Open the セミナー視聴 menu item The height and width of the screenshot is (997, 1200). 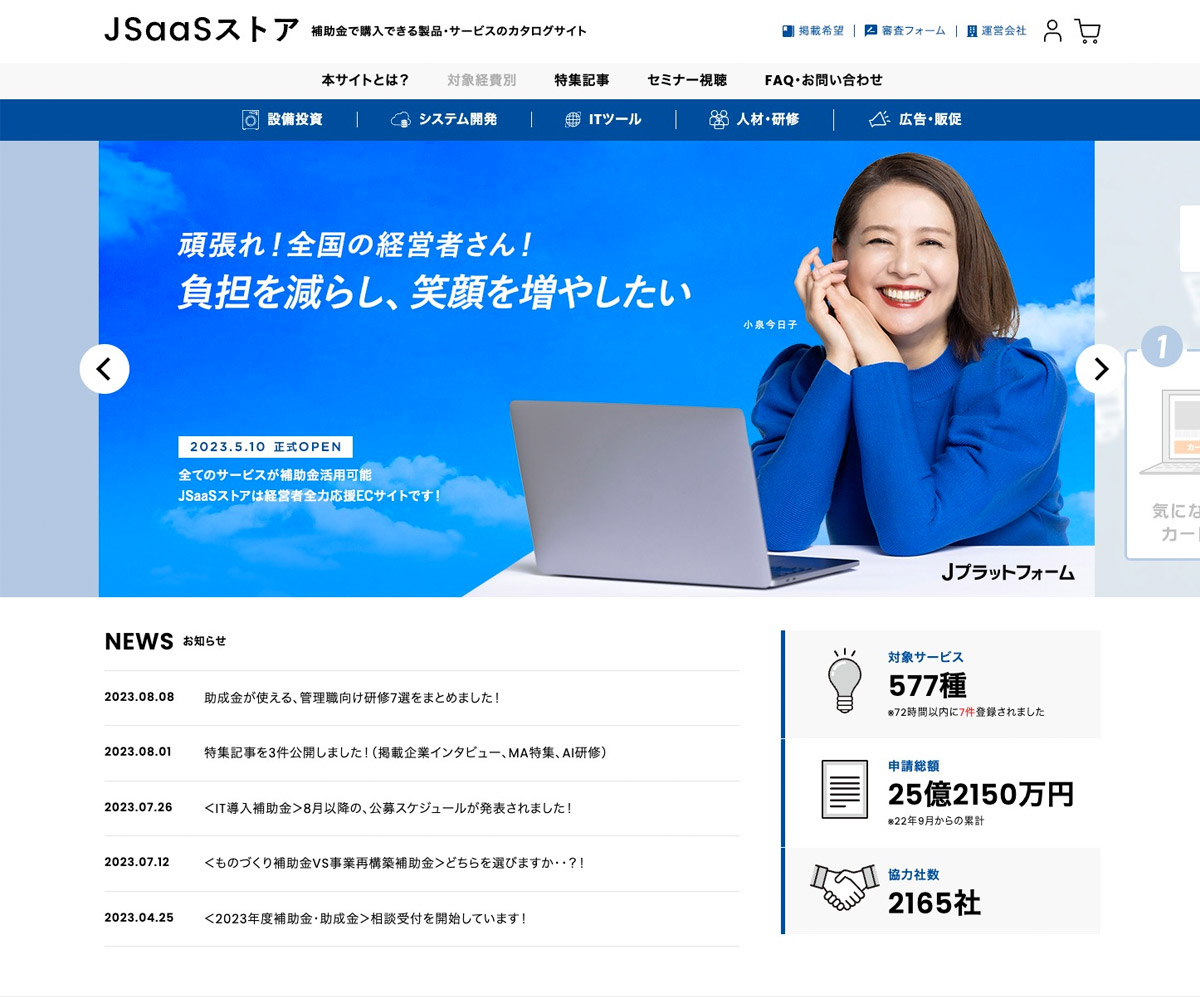coord(687,80)
